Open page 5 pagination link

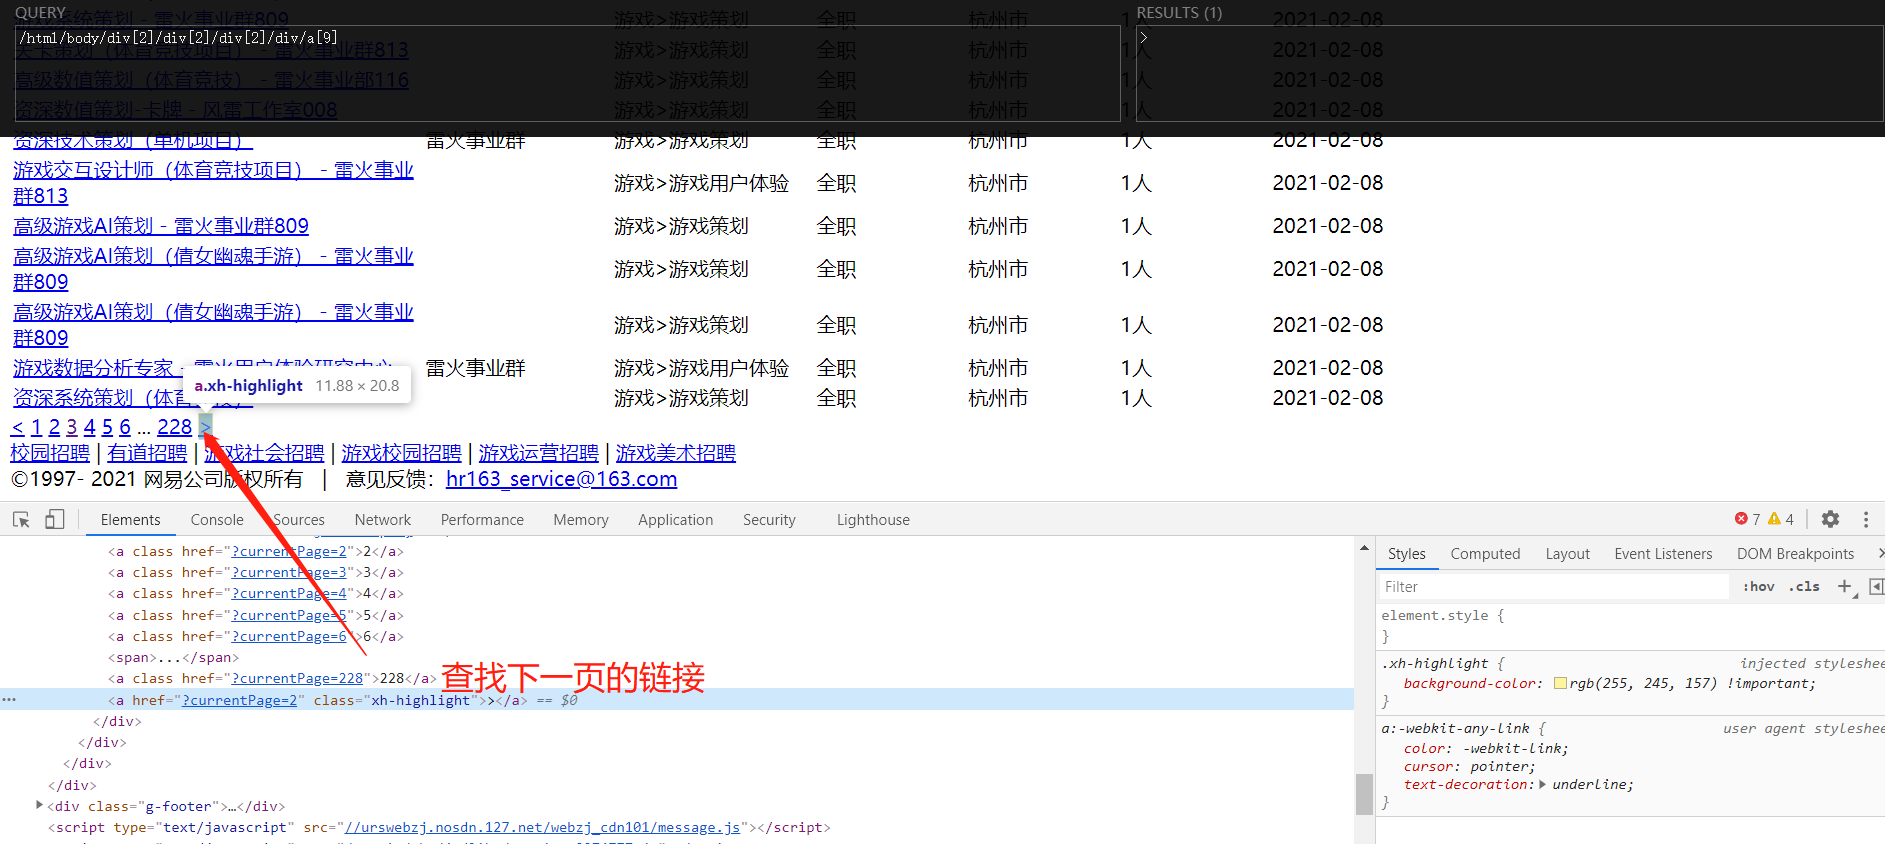[x=107, y=427]
